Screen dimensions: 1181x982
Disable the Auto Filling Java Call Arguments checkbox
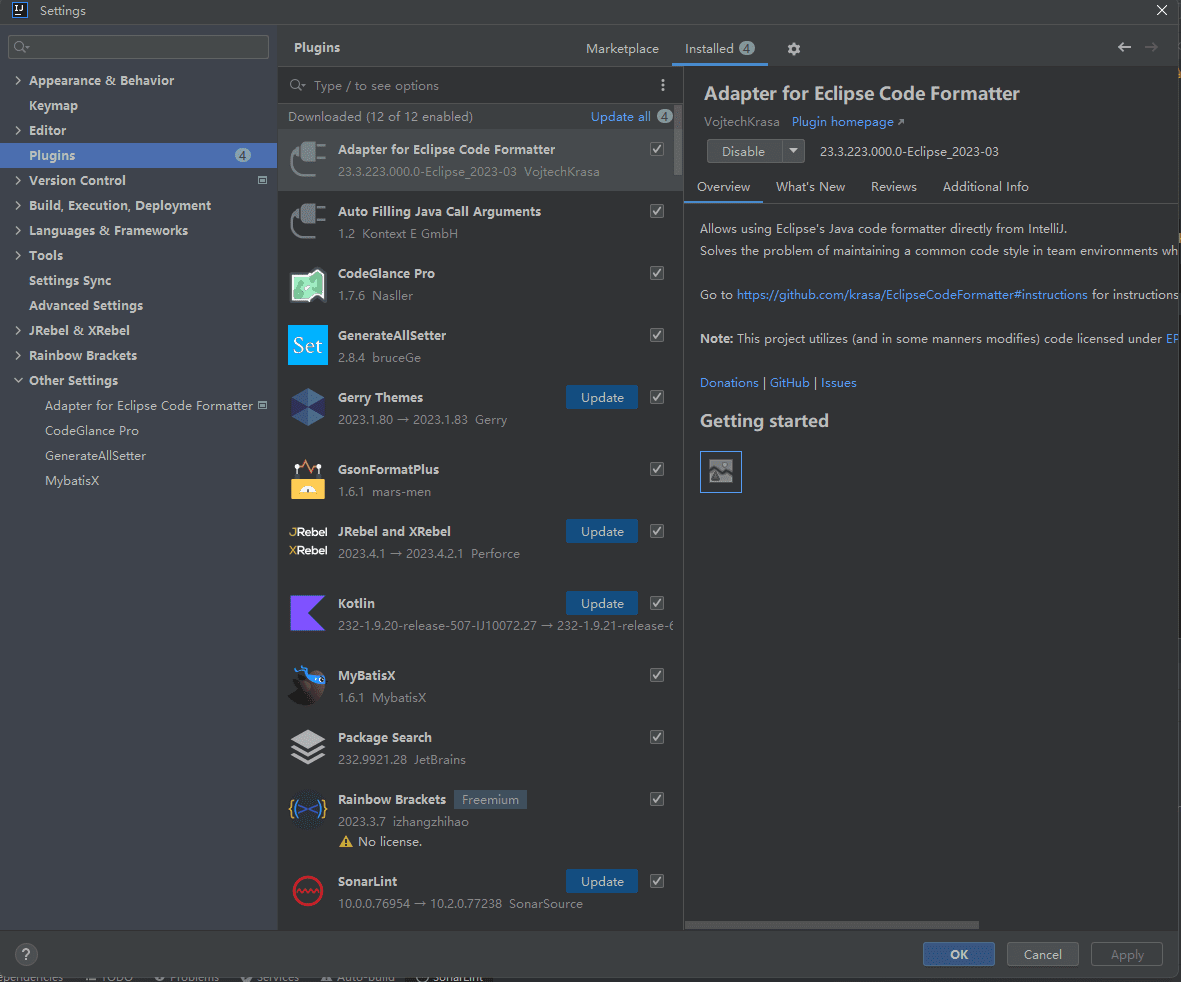(x=657, y=211)
